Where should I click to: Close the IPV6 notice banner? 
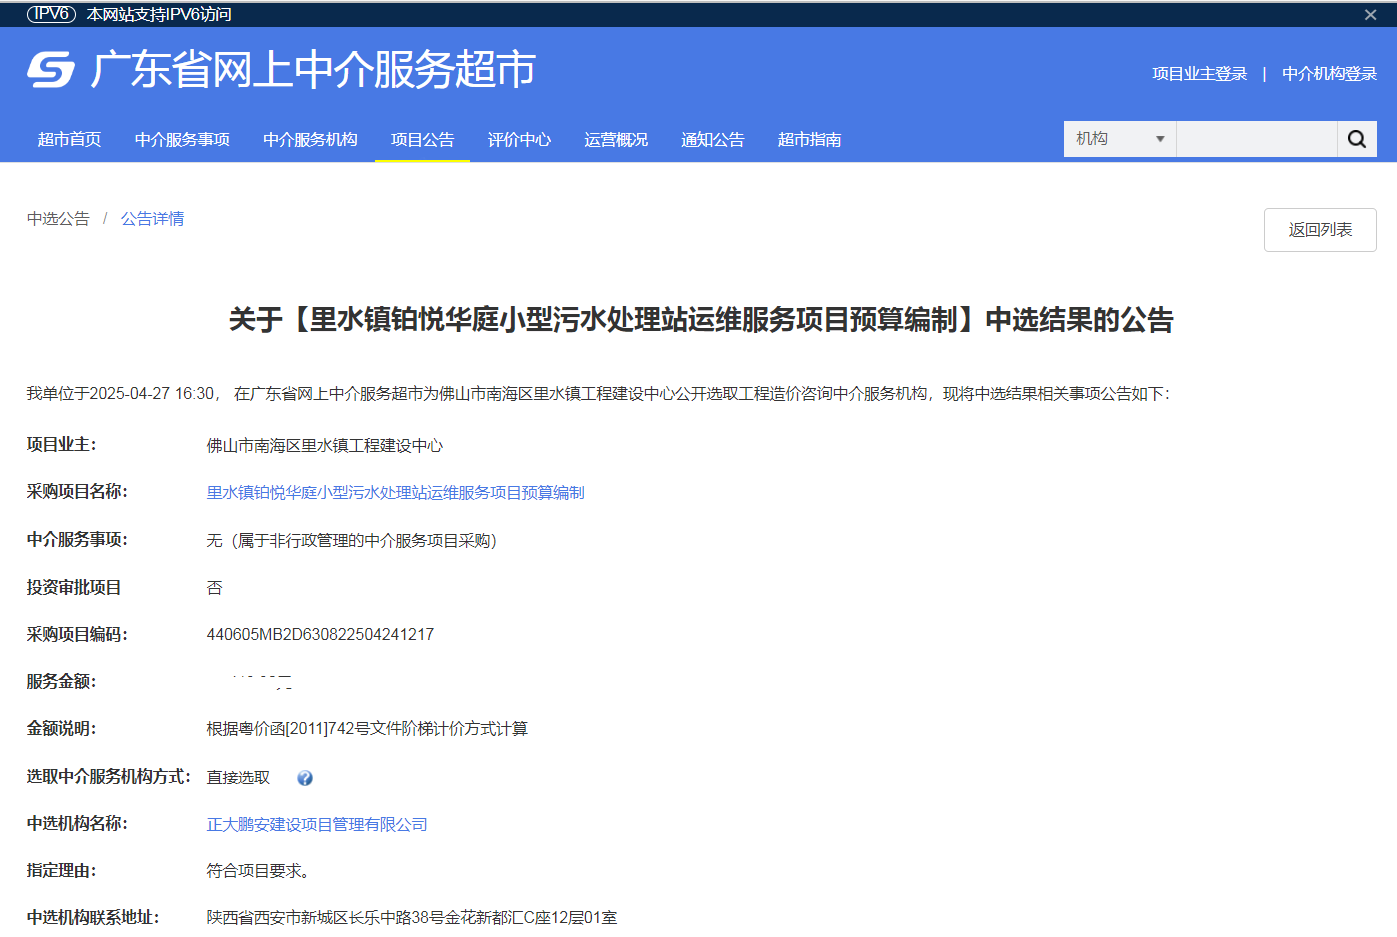point(1370,14)
